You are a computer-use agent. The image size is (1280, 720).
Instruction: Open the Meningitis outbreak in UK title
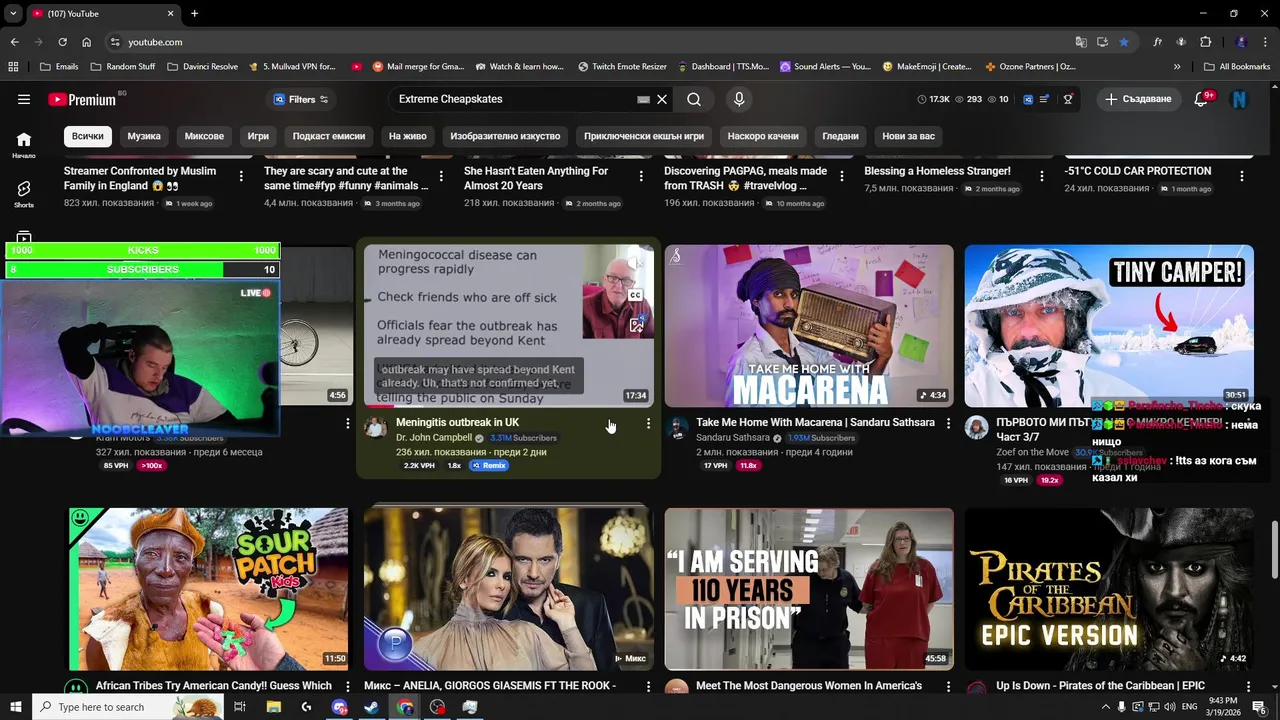(457, 422)
